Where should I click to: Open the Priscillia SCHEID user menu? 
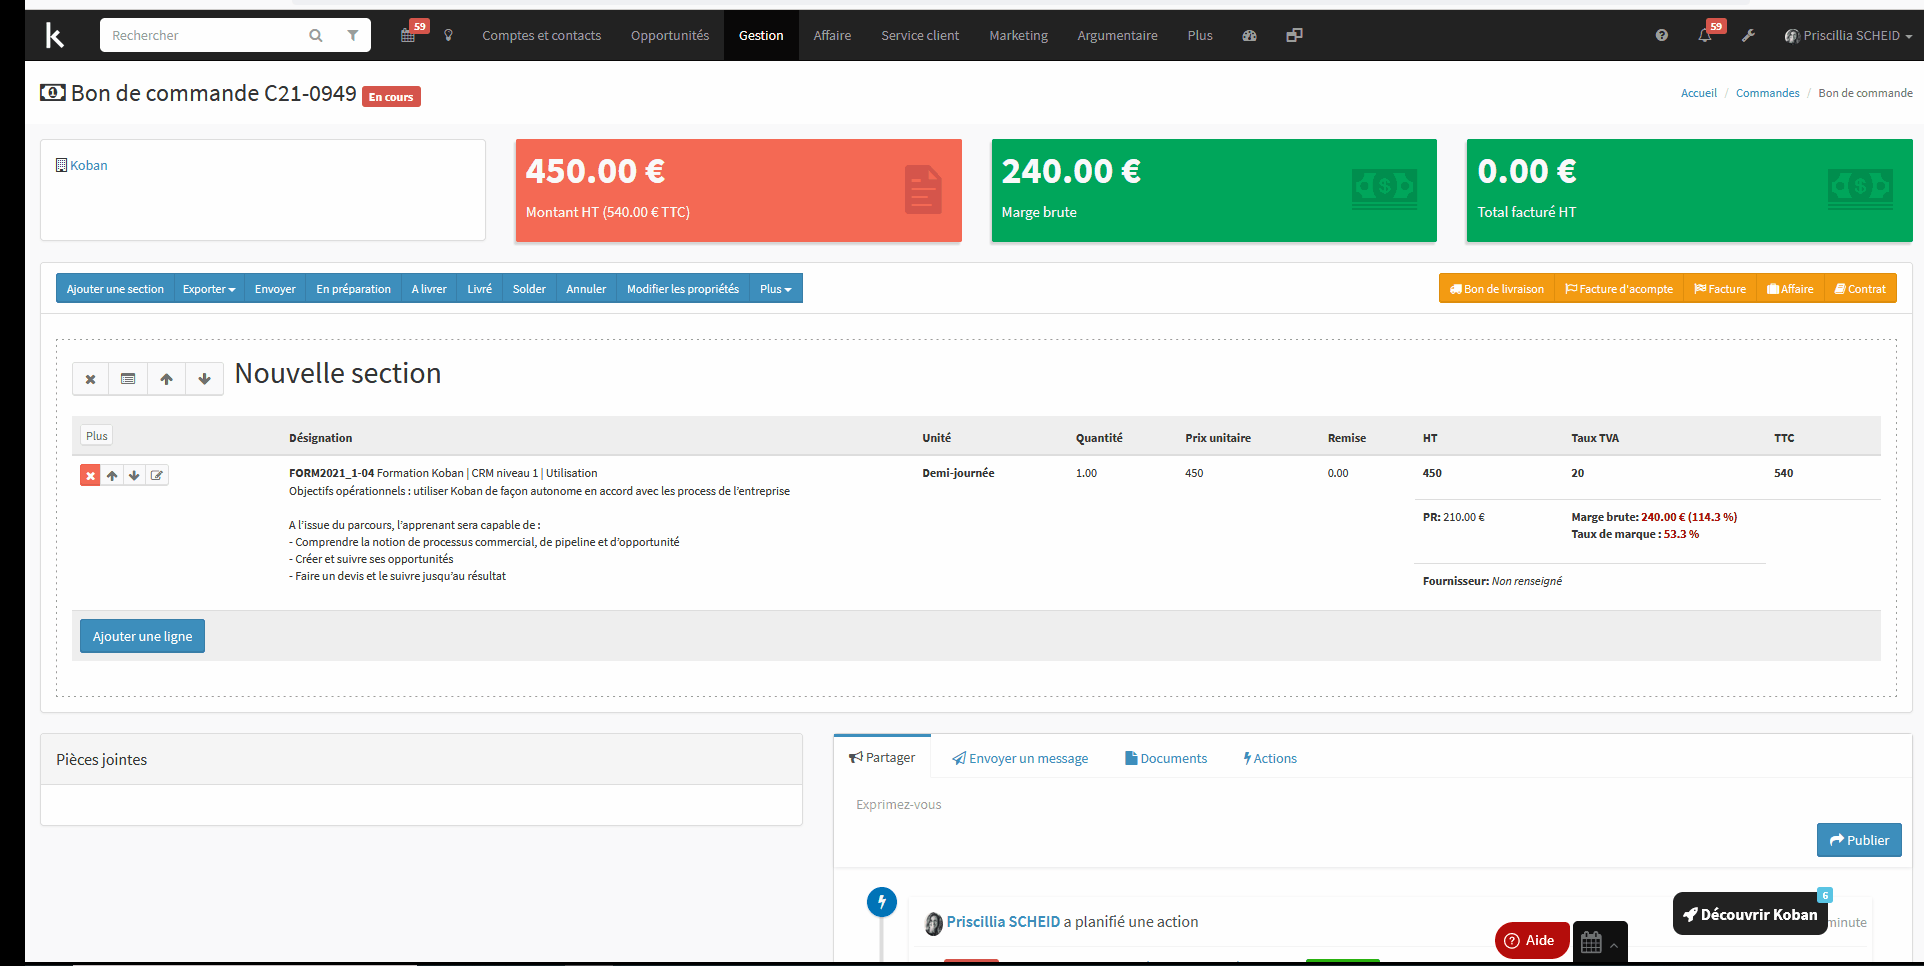pos(1848,35)
